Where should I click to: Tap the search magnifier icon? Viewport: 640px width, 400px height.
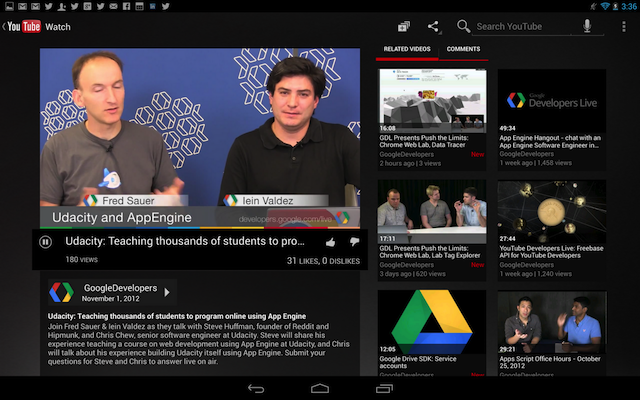coord(464,27)
